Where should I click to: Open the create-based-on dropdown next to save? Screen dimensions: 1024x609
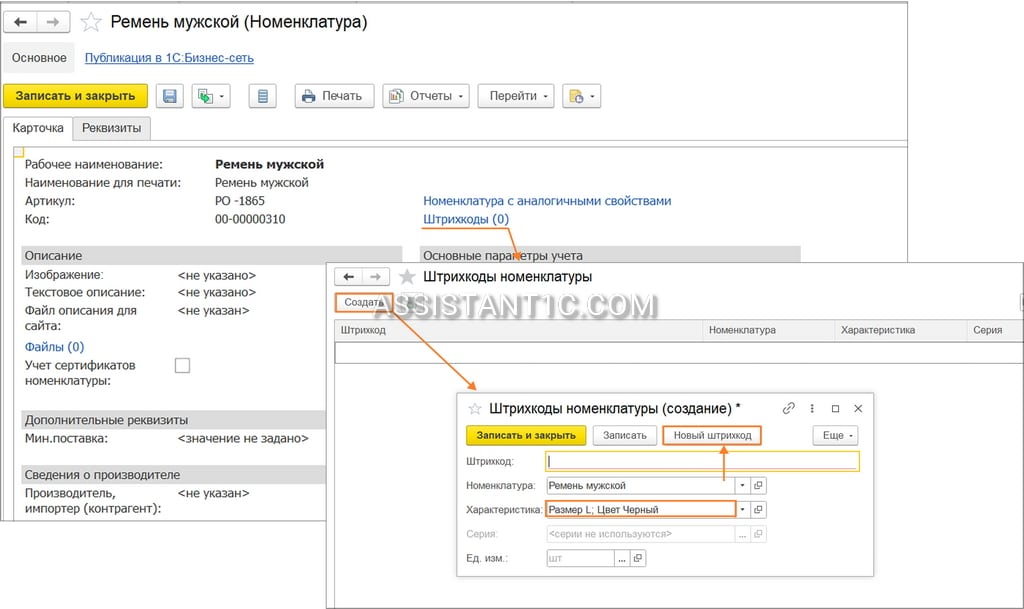click(x=211, y=96)
